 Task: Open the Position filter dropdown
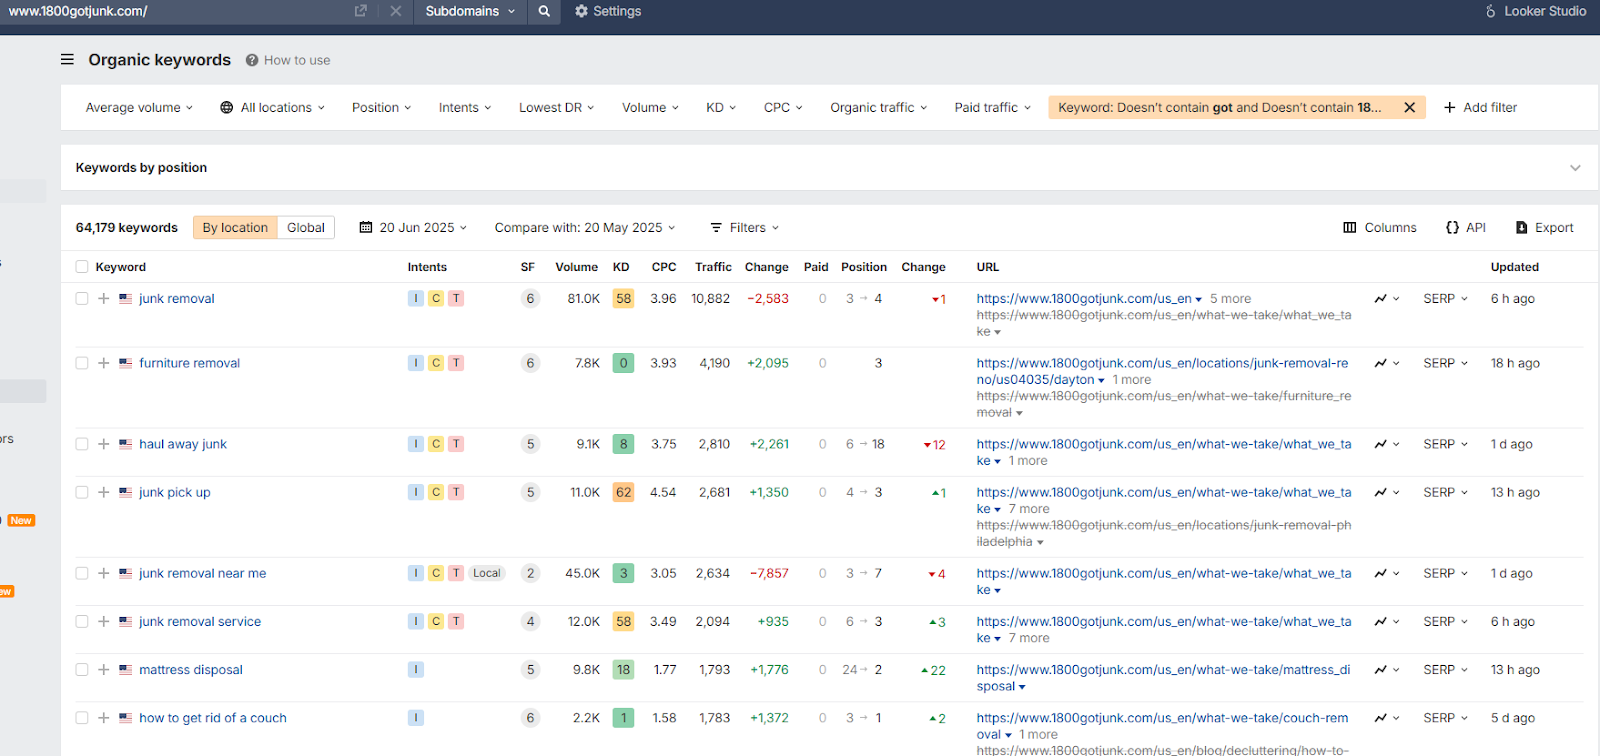382,108
